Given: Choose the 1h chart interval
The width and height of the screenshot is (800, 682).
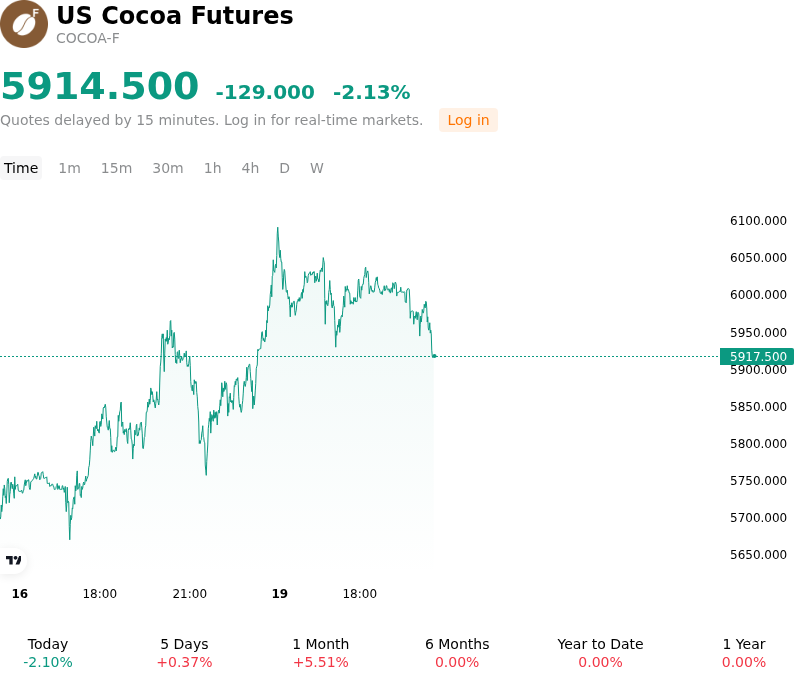Looking at the screenshot, I should pyautogui.click(x=212, y=168).
